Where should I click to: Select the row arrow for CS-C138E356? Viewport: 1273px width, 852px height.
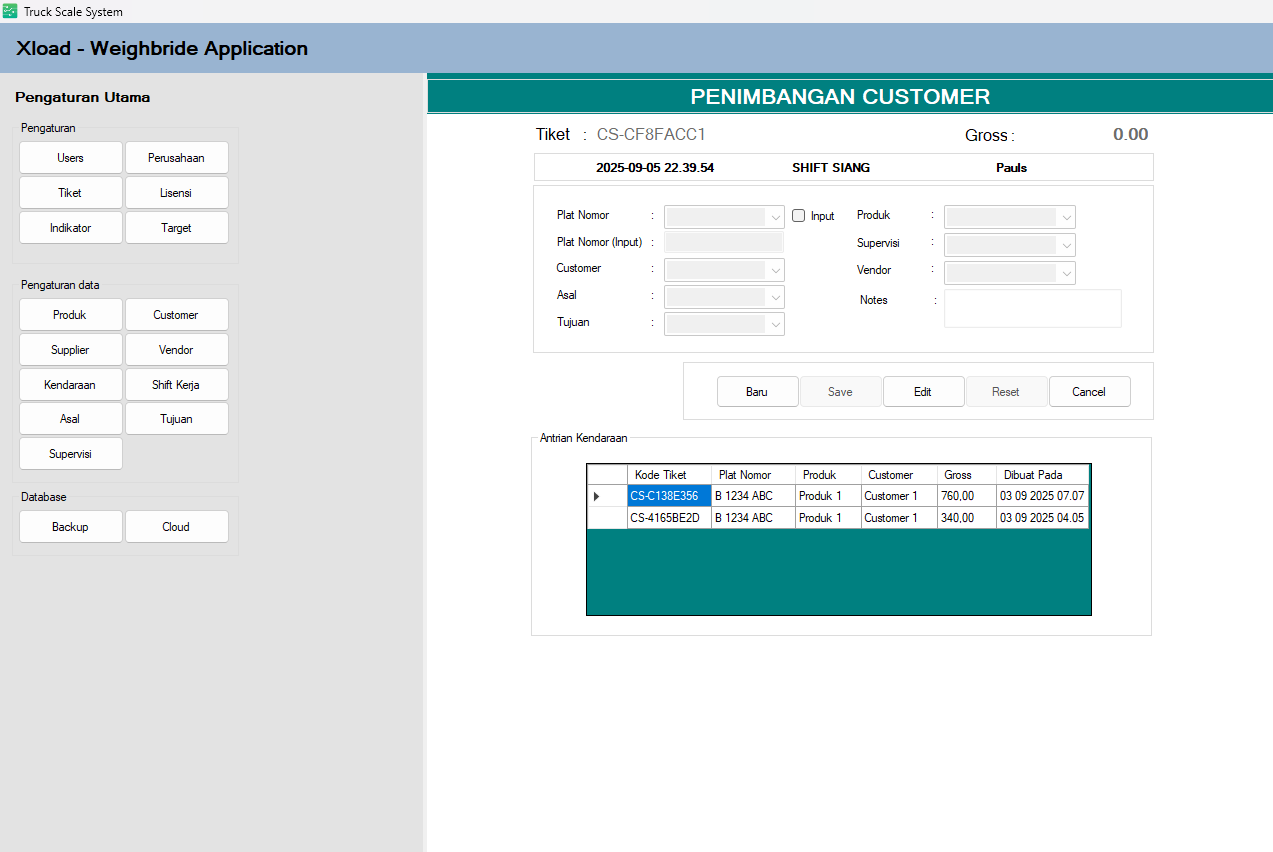(598, 496)
